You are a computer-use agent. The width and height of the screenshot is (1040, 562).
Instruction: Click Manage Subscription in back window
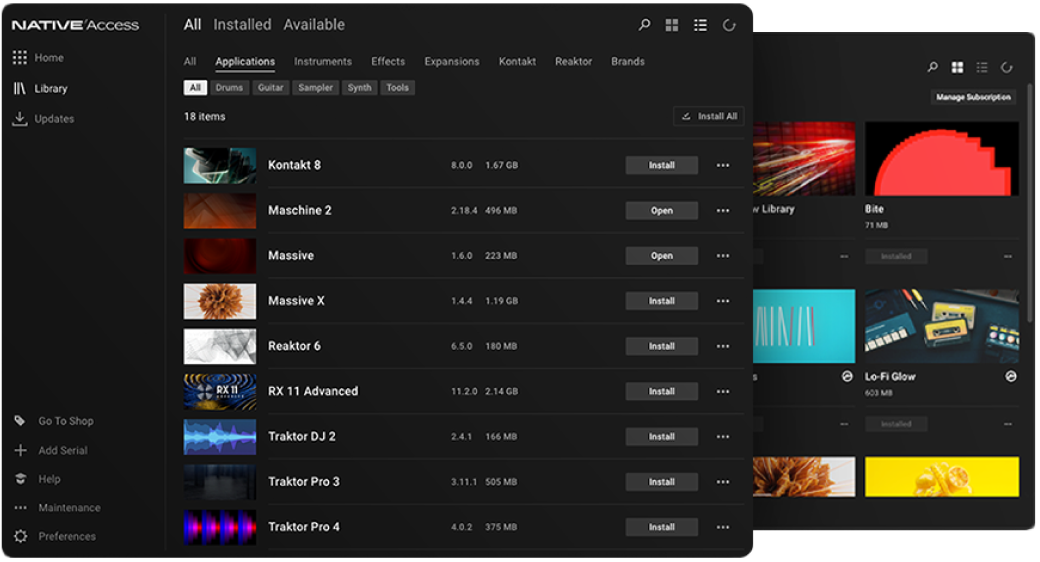tap(973, 97)
